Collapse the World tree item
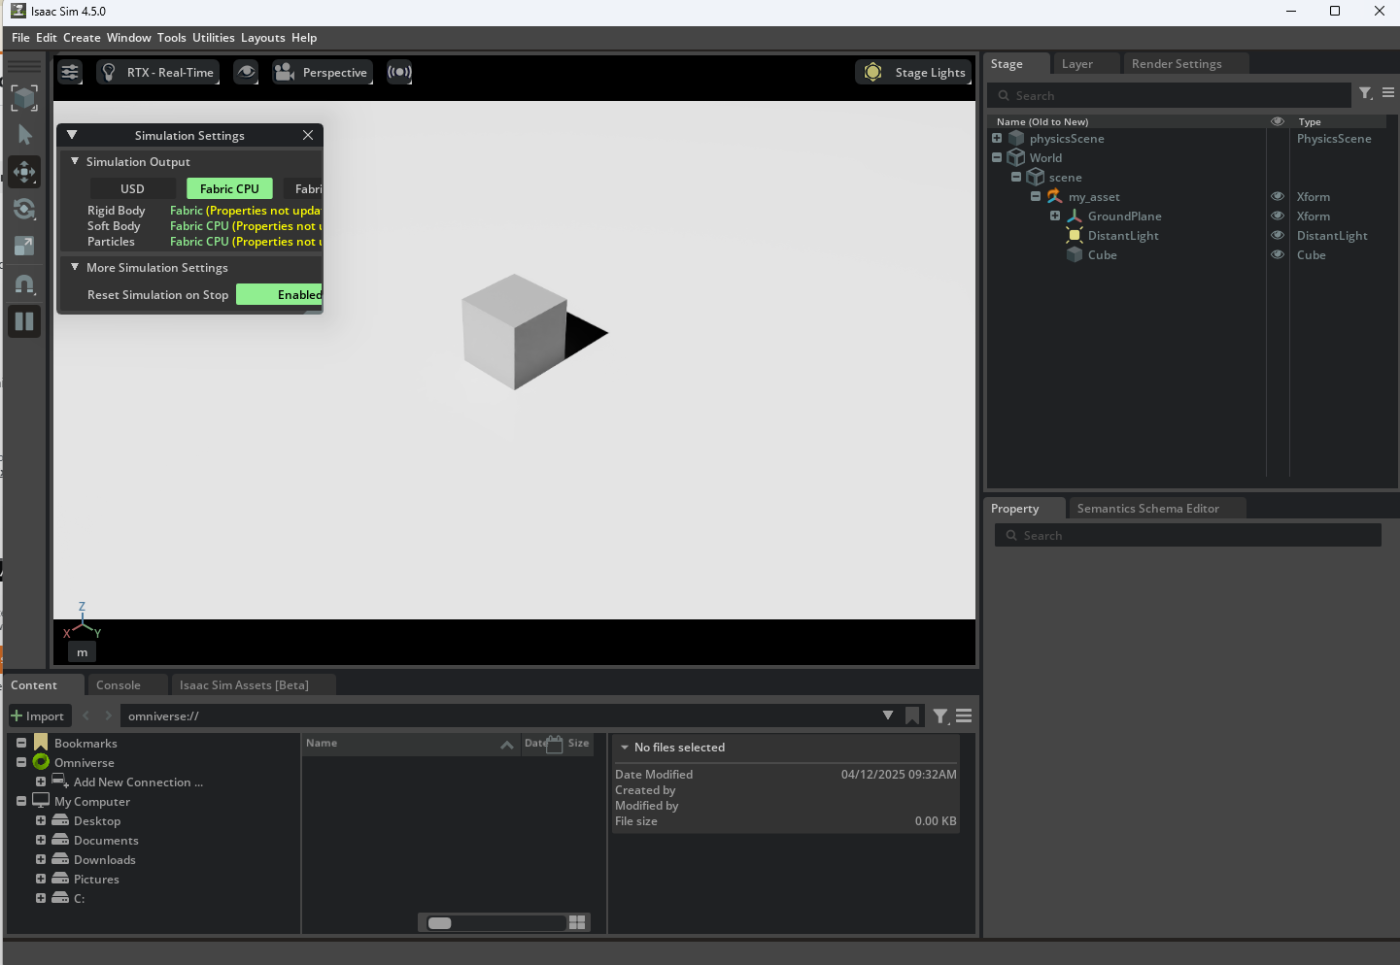 (997, 157)
